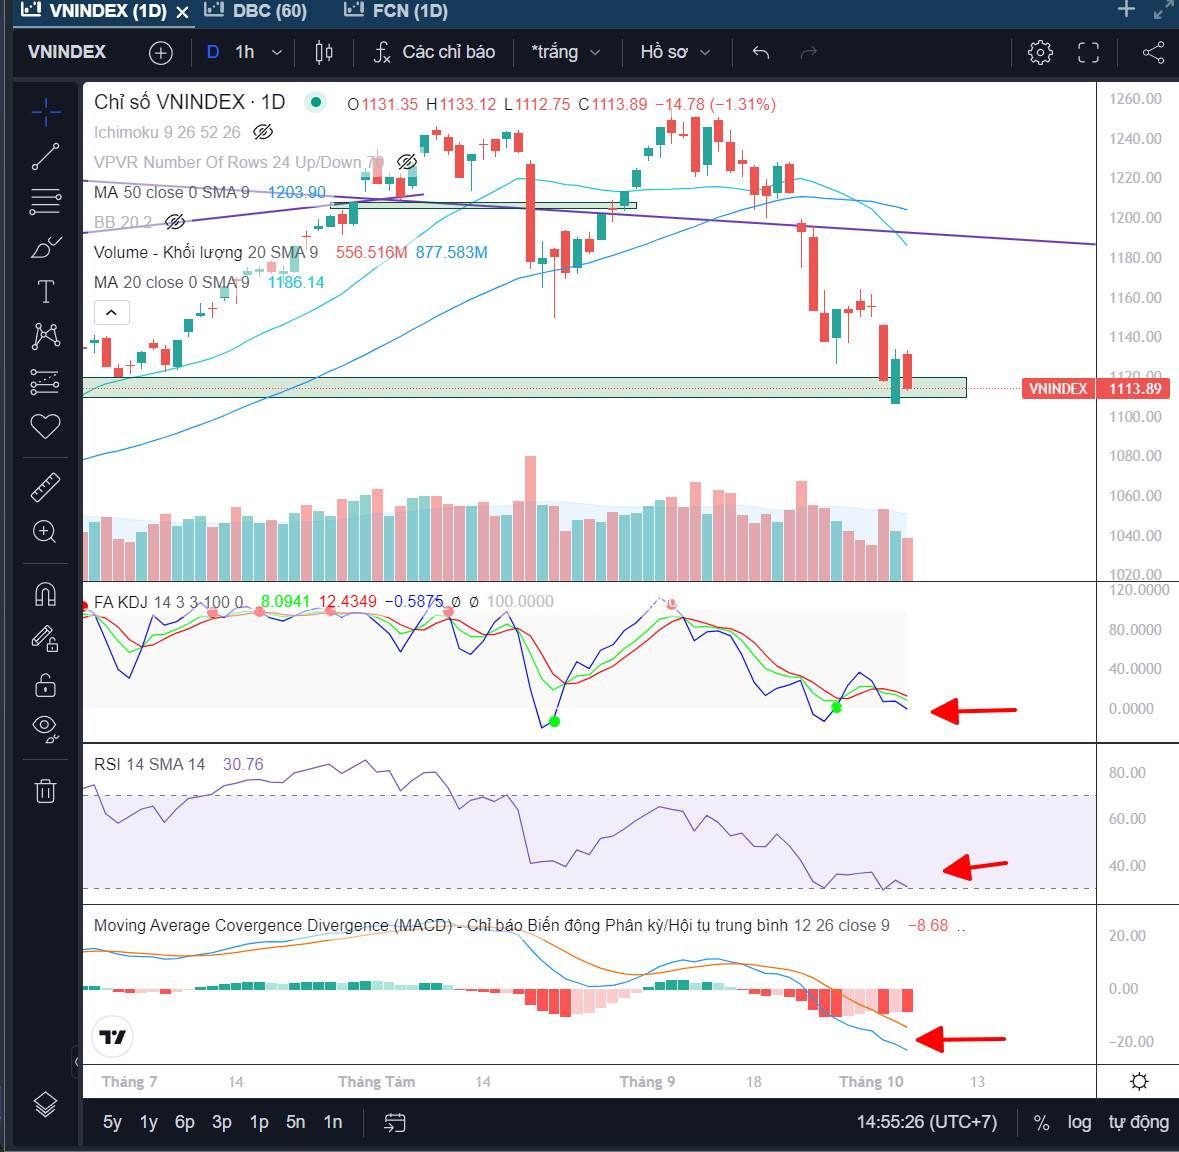Enter fullscreen chart mode
This screenshot has width=1179, height=1152.
[1088, 53]
